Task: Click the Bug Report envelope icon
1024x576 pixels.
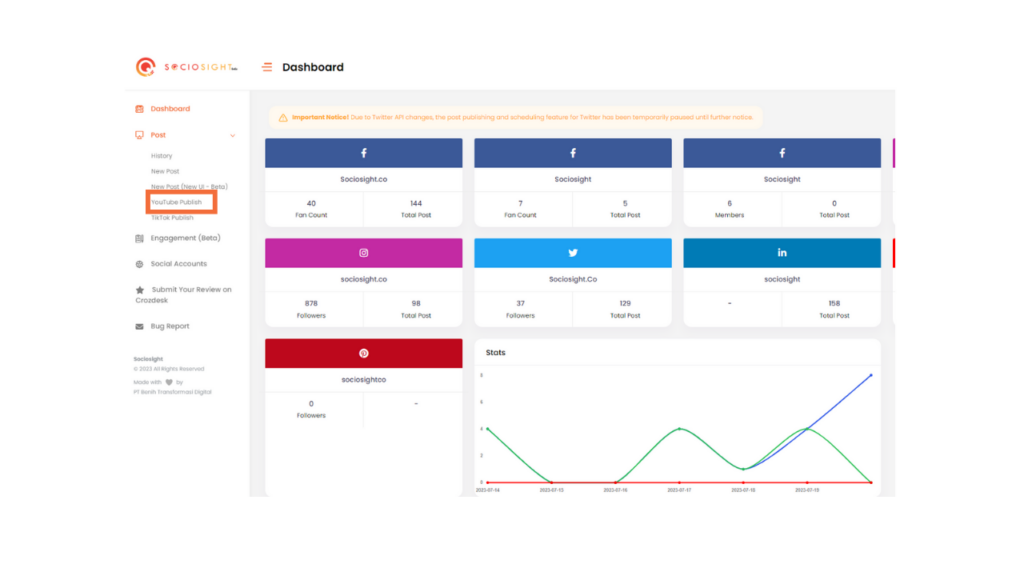Action: pos(139,327)
